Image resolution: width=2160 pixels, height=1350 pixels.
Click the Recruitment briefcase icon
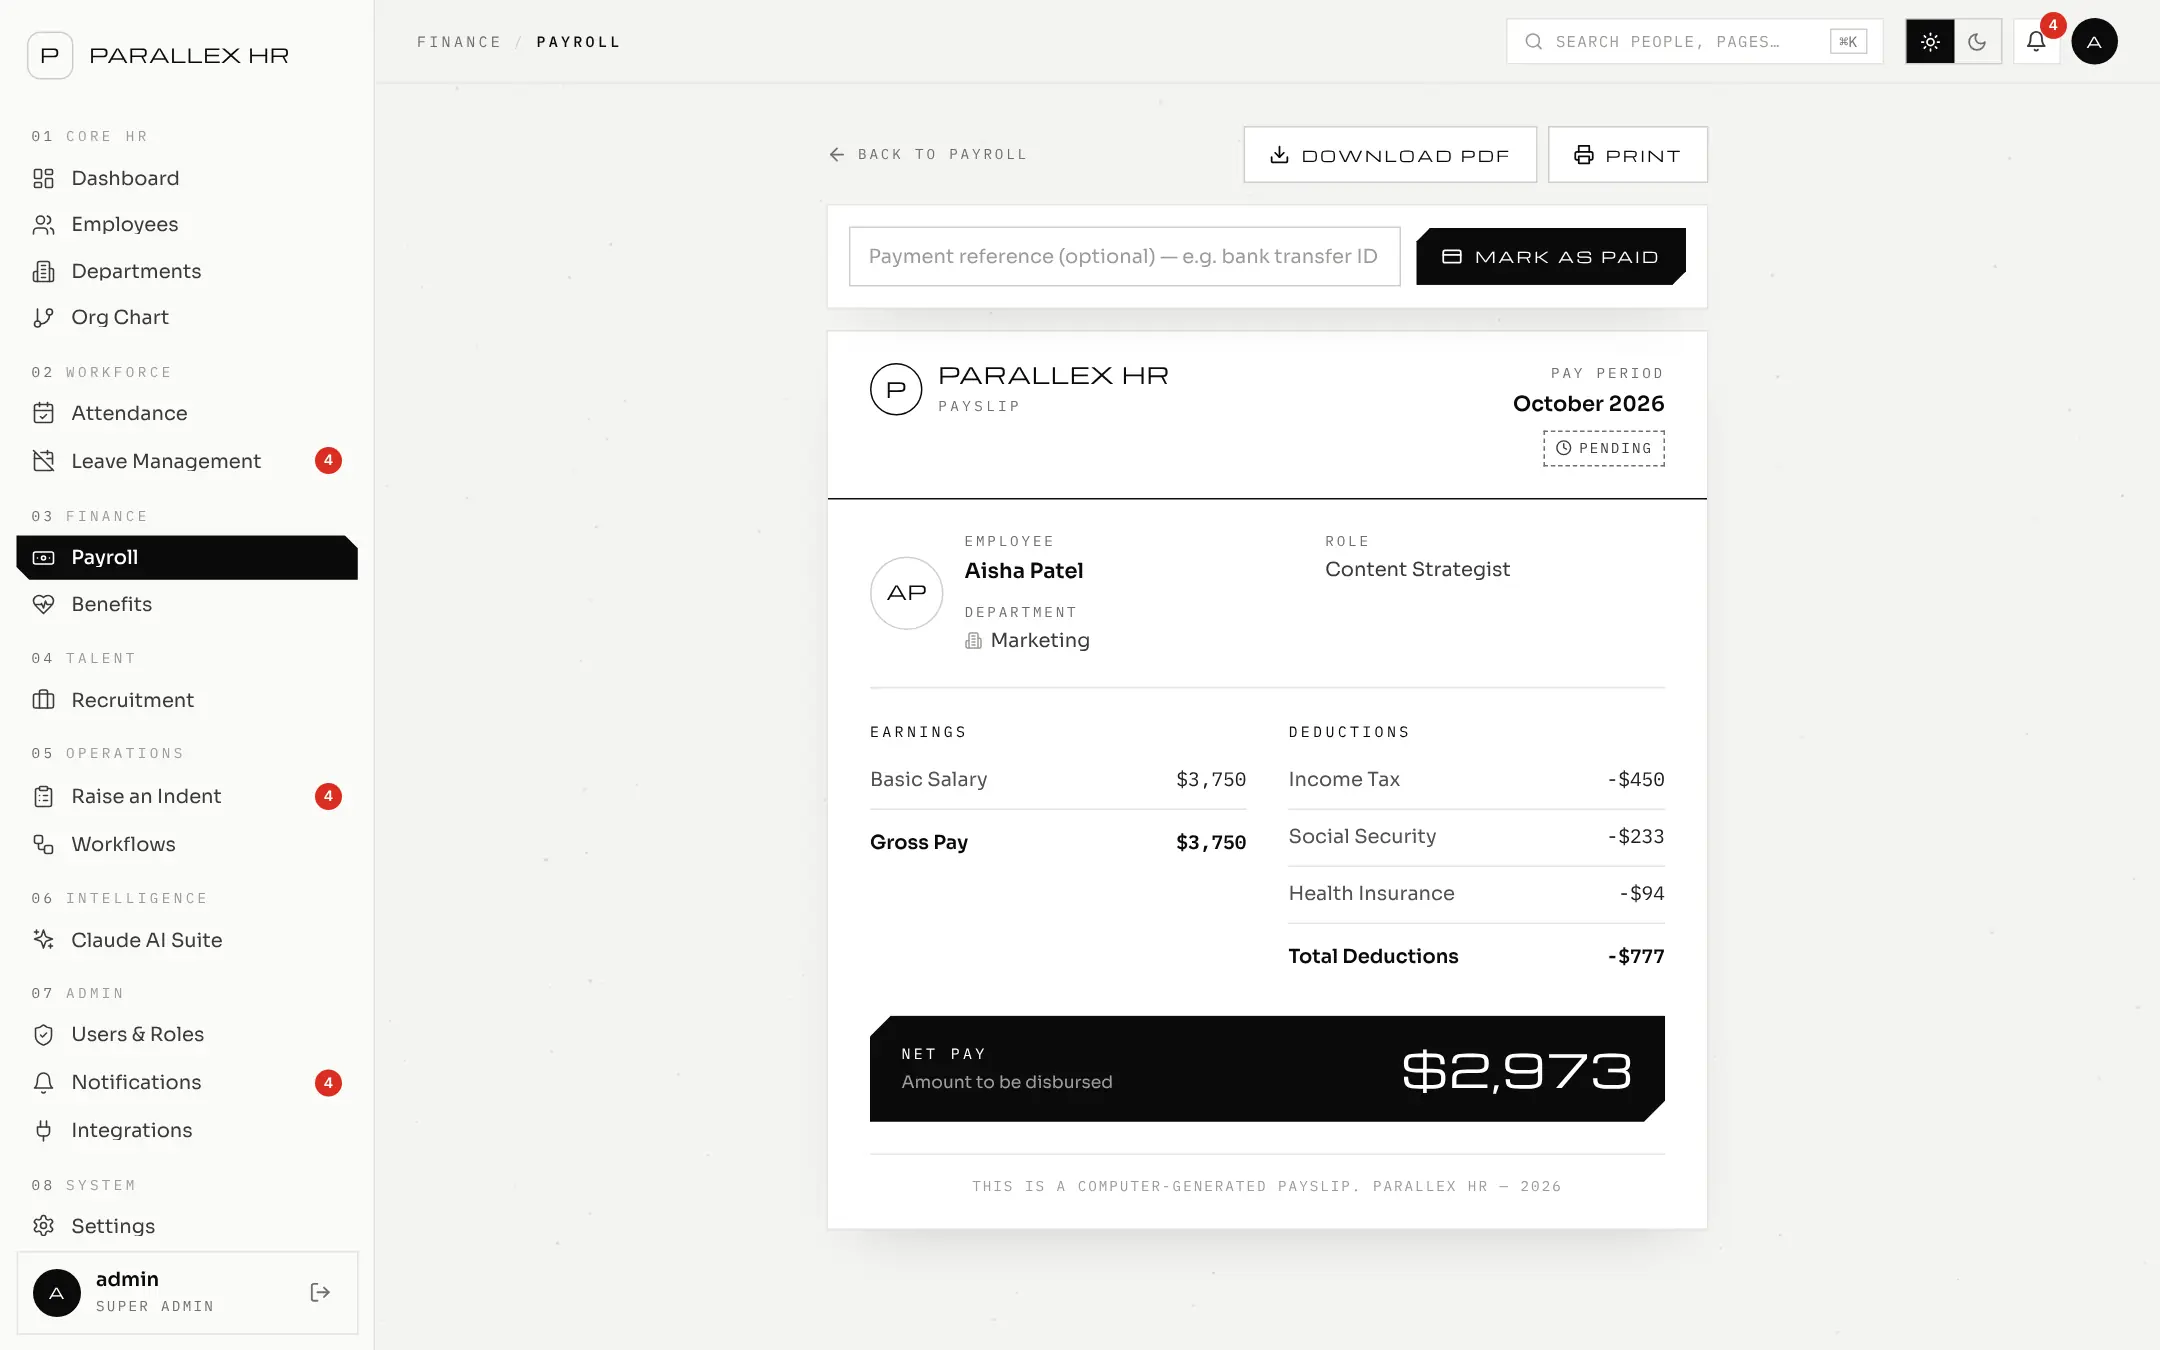[43, 700]
